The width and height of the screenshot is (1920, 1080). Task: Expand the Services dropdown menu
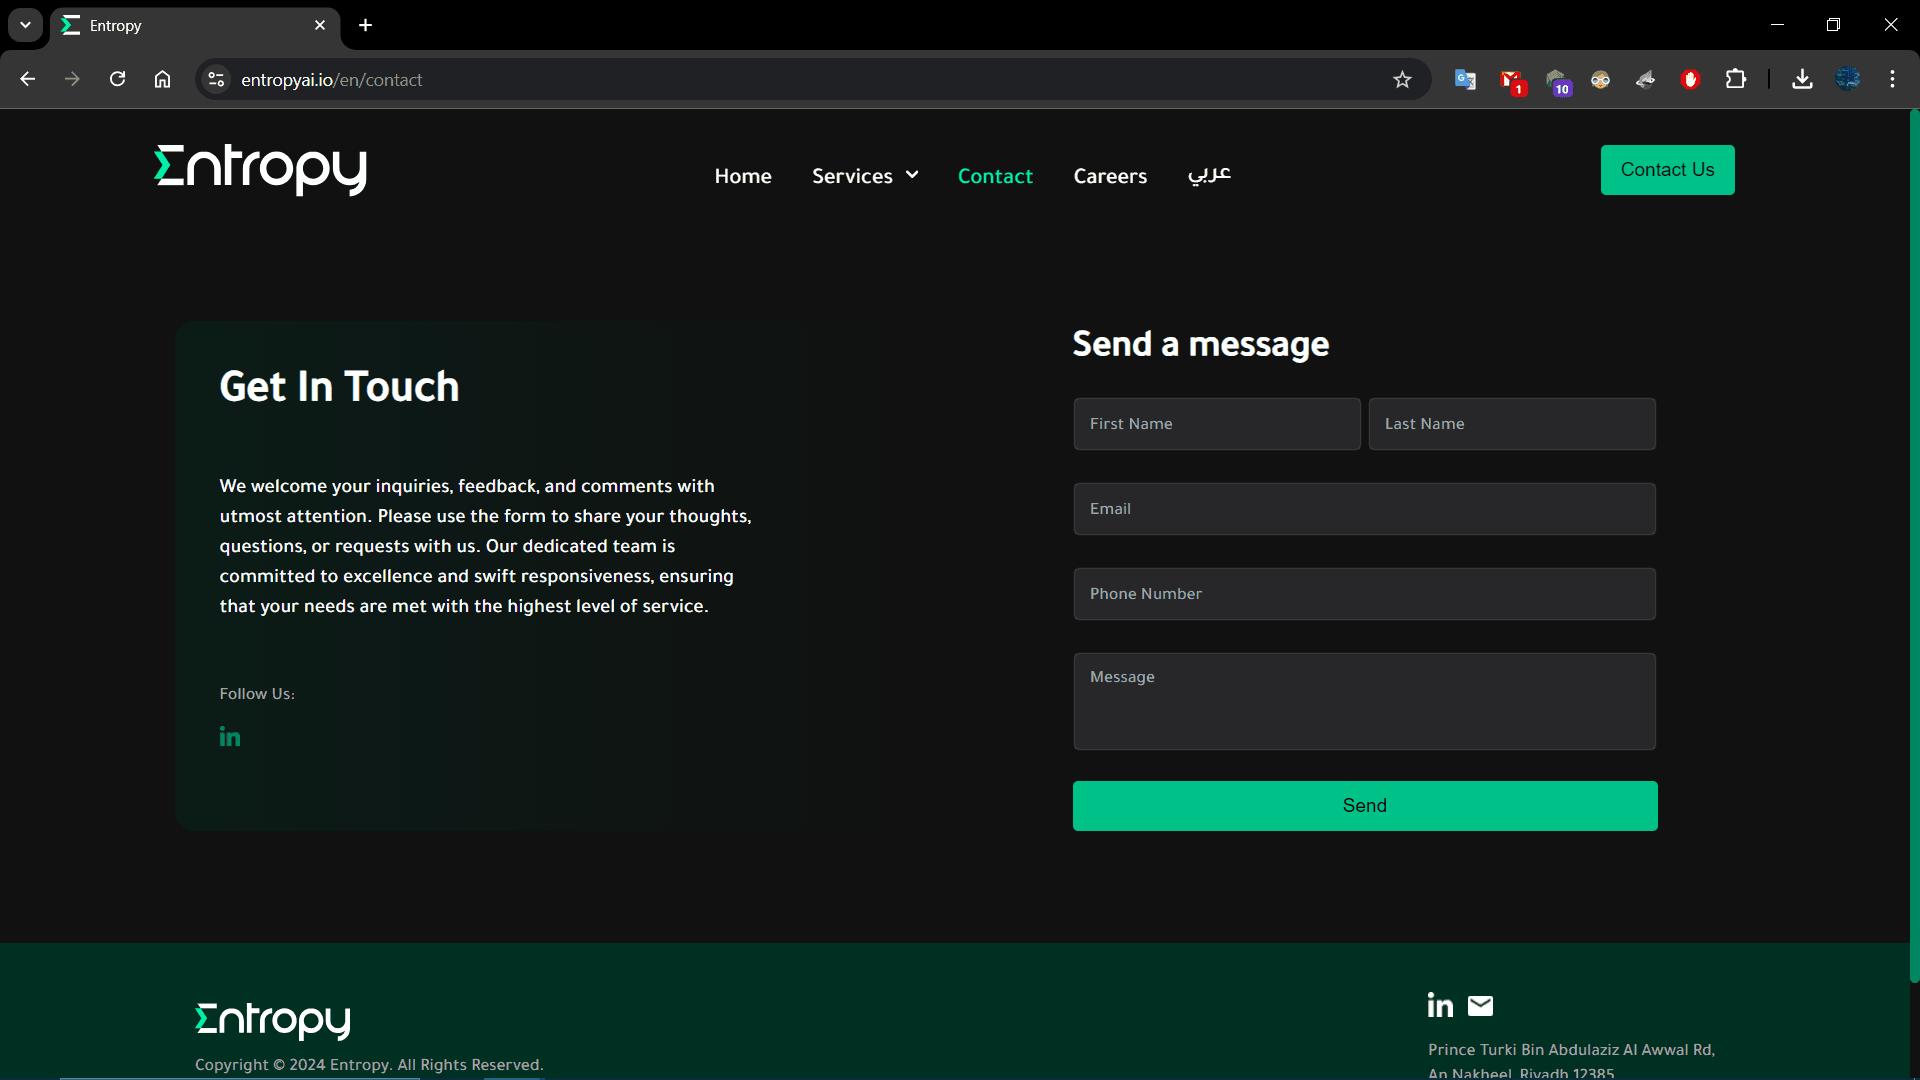[x=865, y=176]
